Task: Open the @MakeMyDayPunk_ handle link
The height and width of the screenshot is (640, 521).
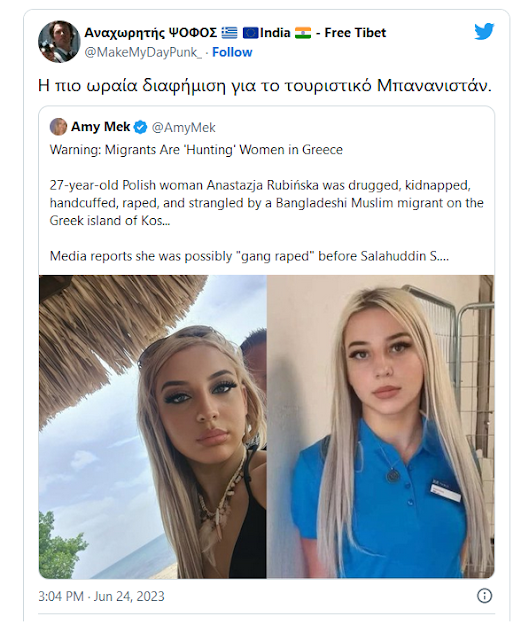Action: pyautogui.click(x=143, y=53)
